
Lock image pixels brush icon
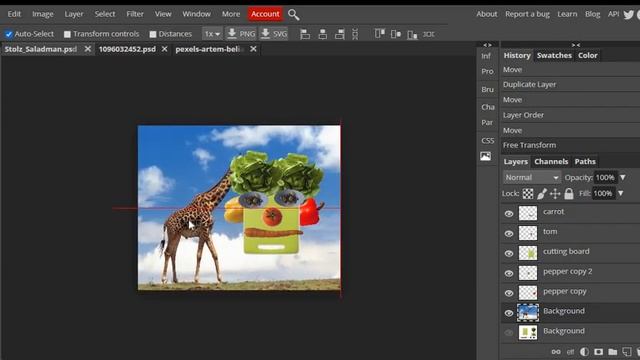pyautogui.click(x=542, y=193)
